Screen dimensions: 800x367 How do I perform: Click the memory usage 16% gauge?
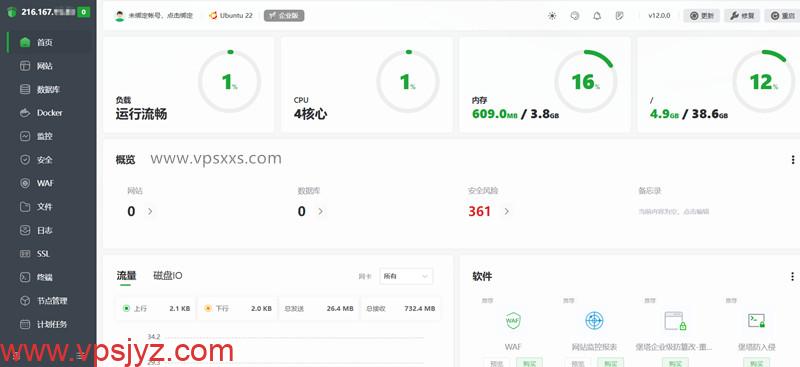point(585,82)
